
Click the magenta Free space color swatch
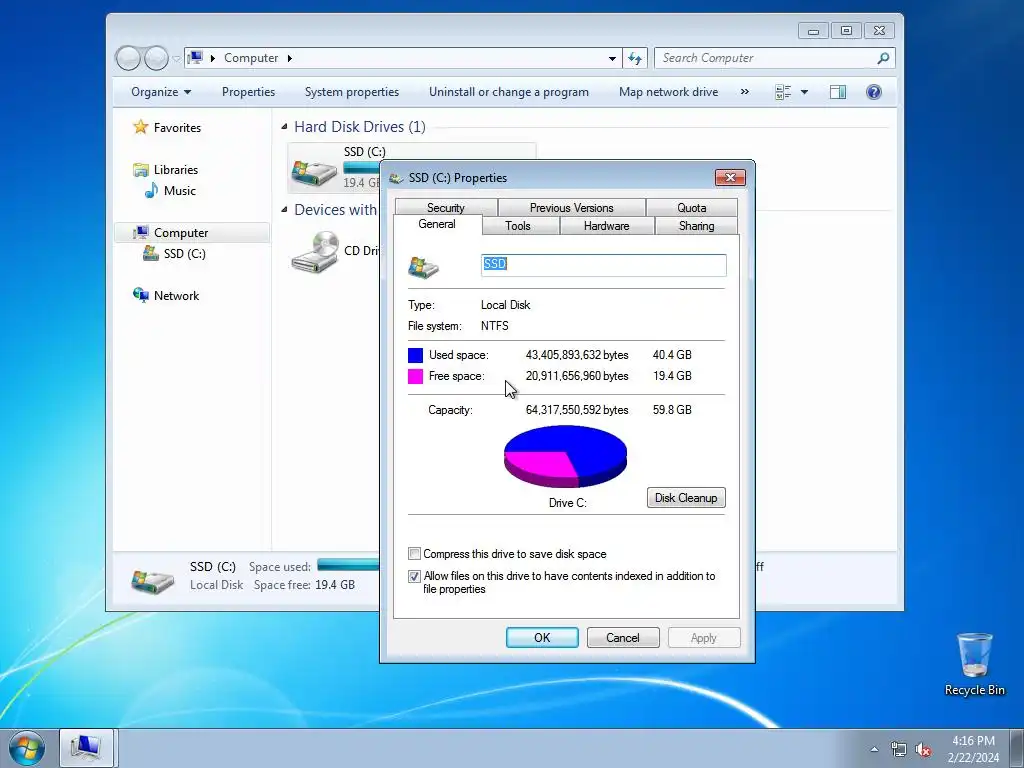point(415,376)
